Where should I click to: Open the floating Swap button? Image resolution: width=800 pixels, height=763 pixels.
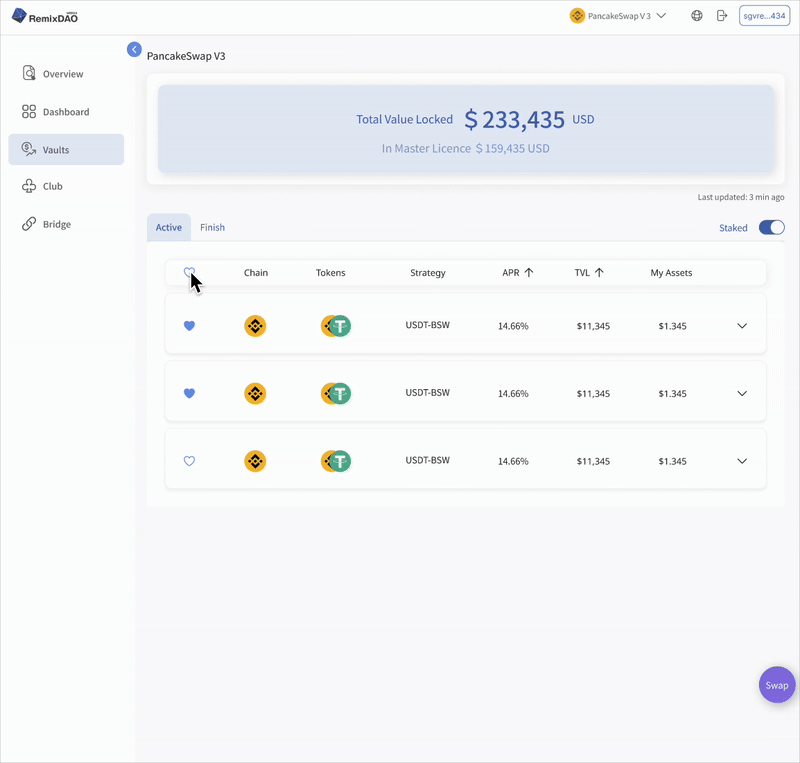[x=777, y=685]
